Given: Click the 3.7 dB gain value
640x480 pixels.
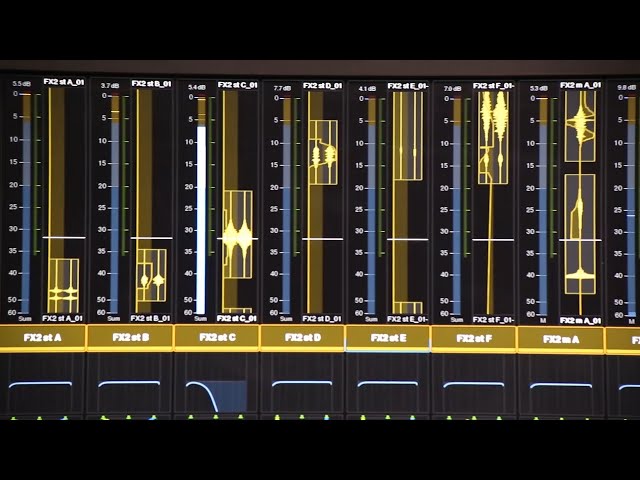Looking at the screenshot, I should [110, 86].
